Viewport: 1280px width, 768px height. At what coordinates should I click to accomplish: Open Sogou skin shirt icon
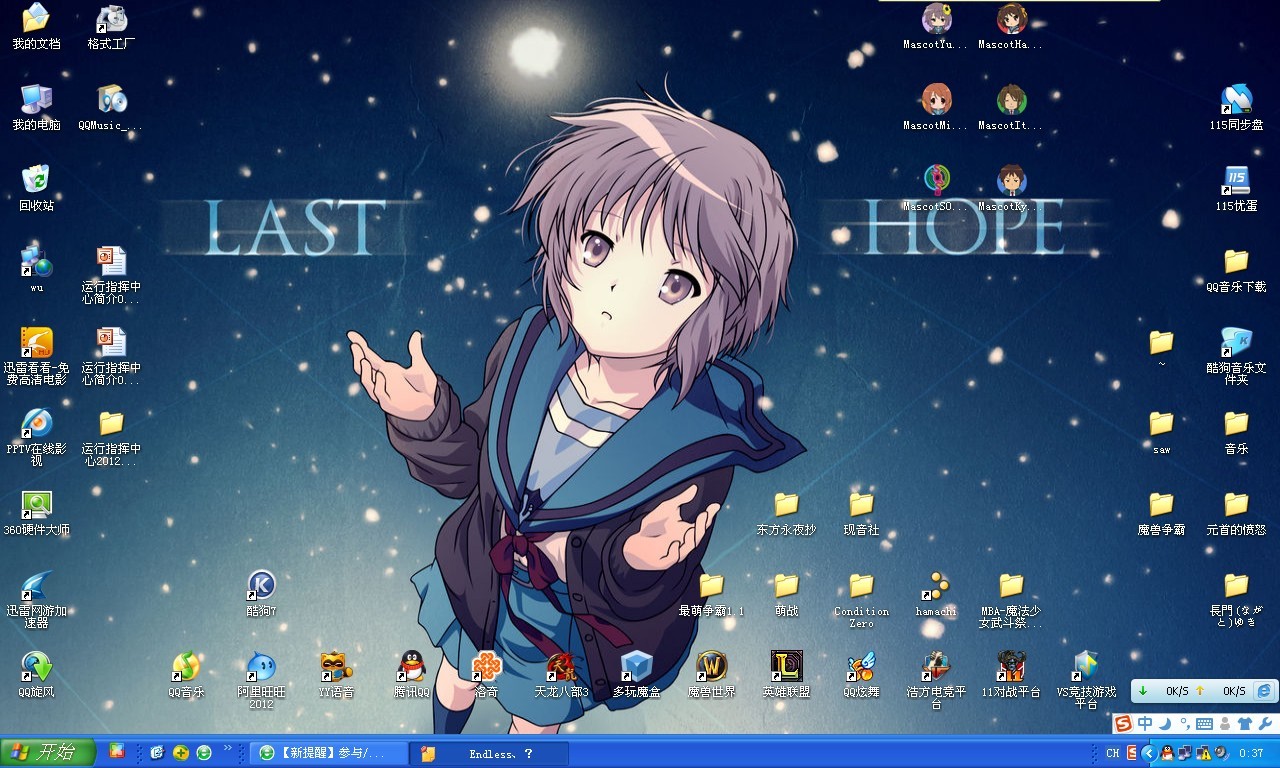[1244, 723]
